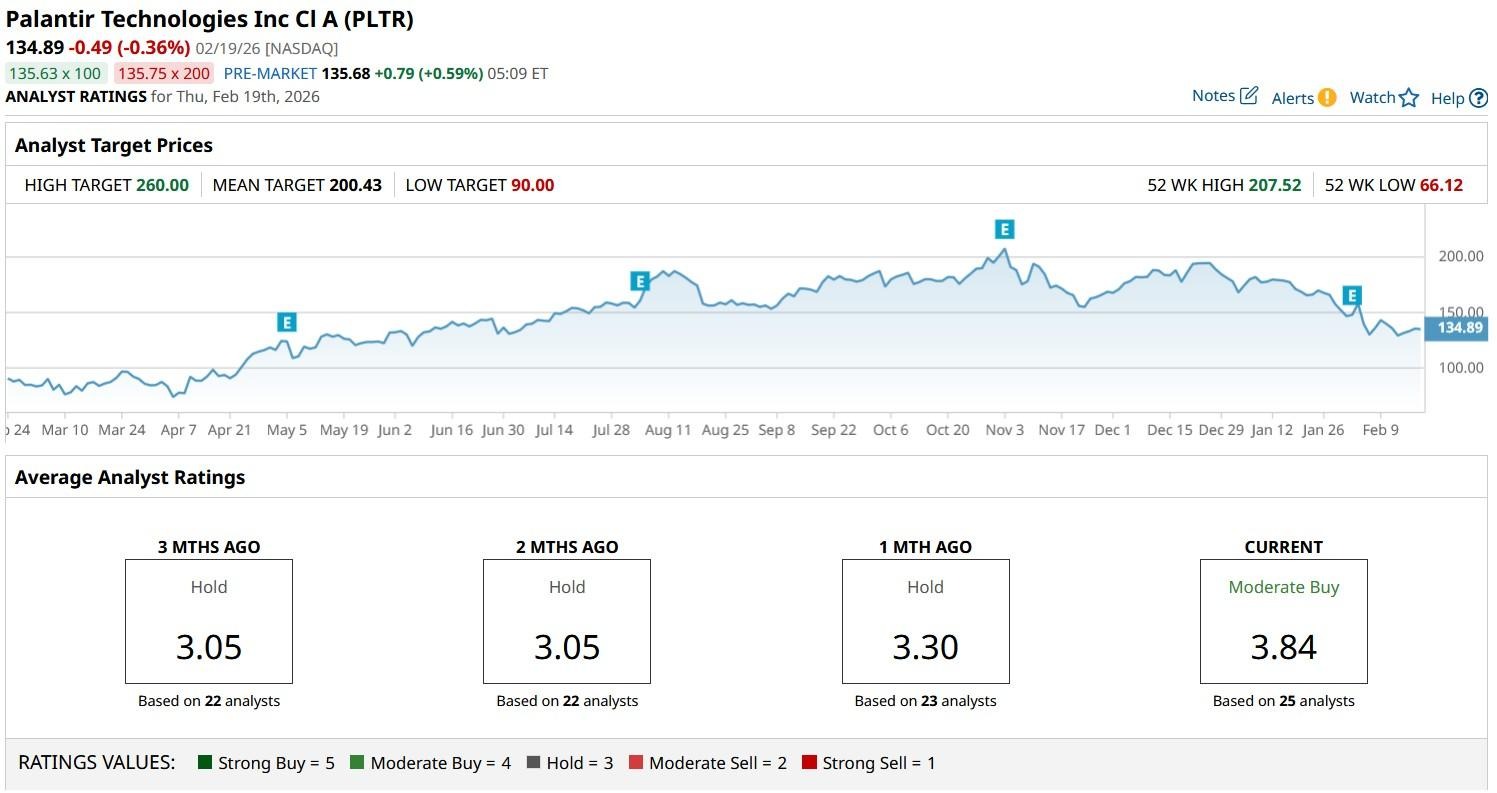
Task: Click the 3 MTHS AGO rating box
Action: click(209, 621)
